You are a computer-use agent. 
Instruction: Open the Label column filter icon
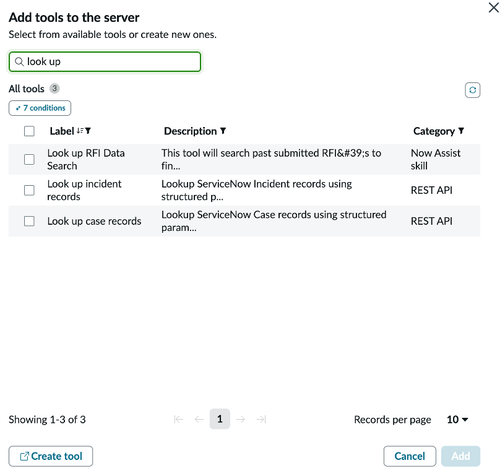tap(88, 131)
